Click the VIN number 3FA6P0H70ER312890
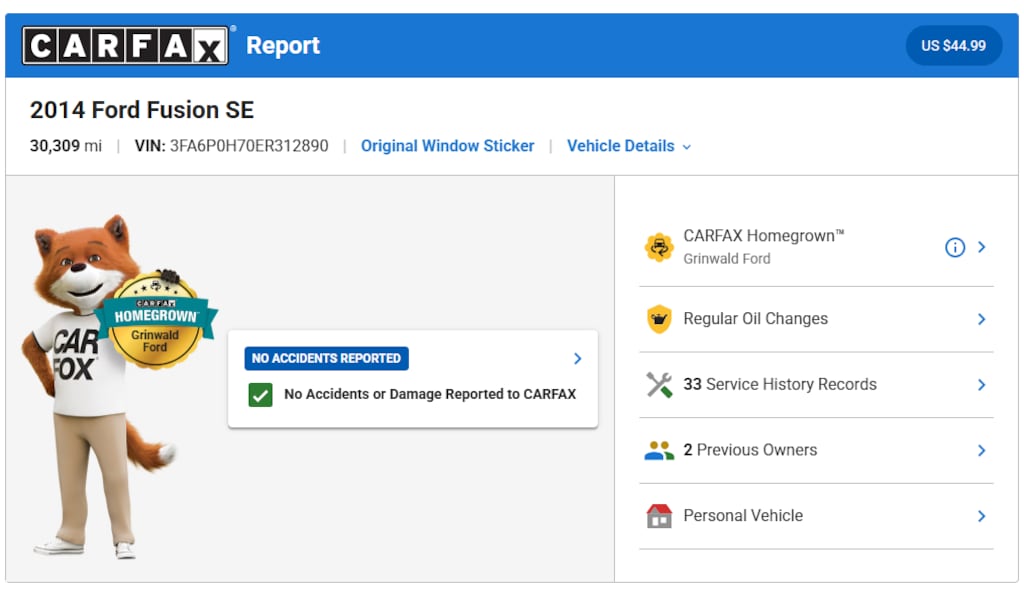Screen dimensions: 1024x601 pos(249,146)
